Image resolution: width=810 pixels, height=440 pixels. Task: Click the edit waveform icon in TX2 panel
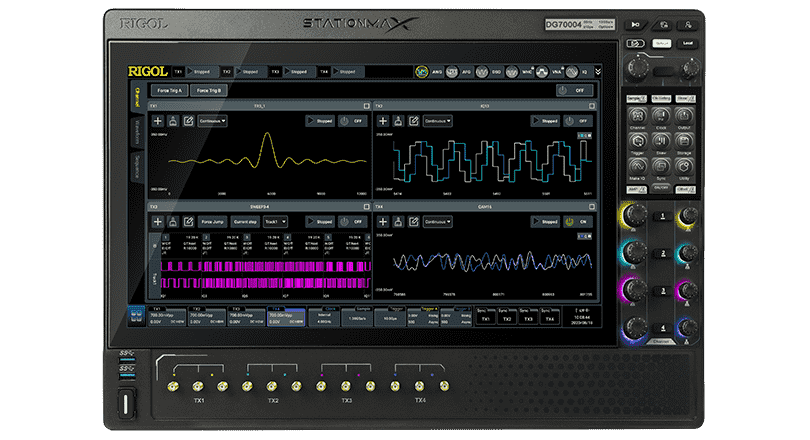click(x=413, y=120)
